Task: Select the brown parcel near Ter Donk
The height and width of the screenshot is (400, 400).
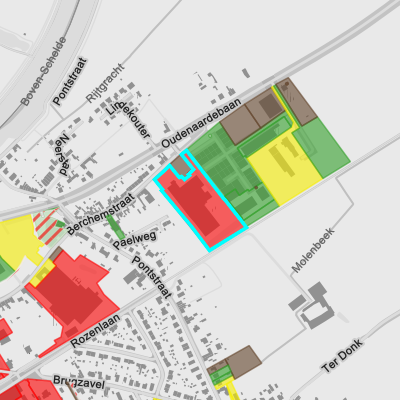Action: [x=244, y=362]
